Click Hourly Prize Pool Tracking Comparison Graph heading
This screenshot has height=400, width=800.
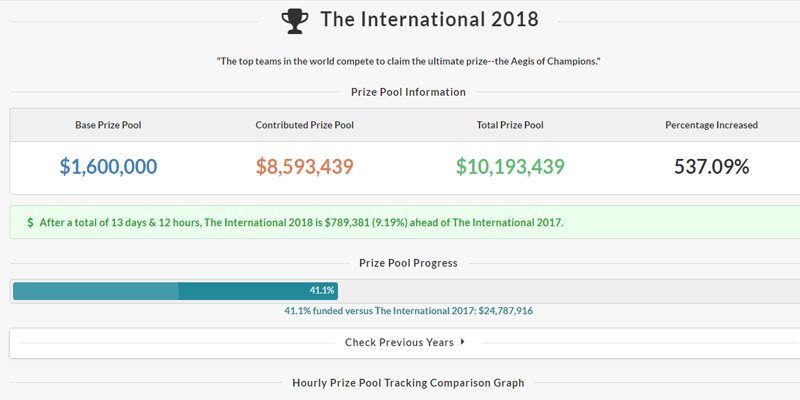tap(408, 383)
